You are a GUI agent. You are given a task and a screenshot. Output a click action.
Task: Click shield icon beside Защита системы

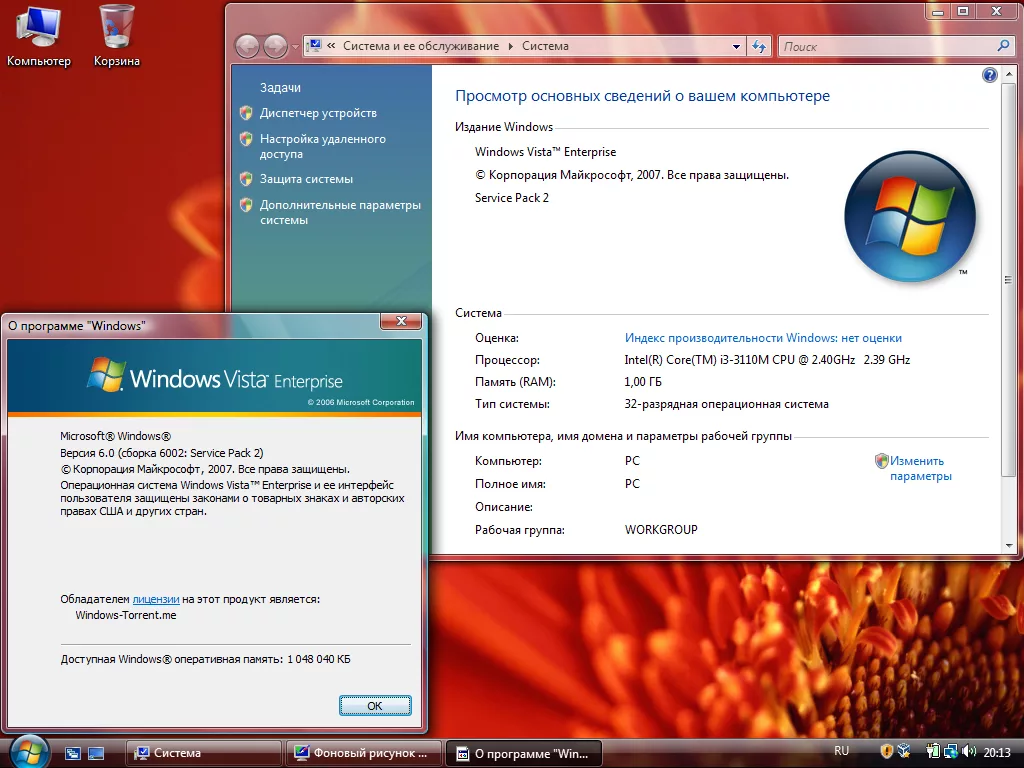coord(246,178)
